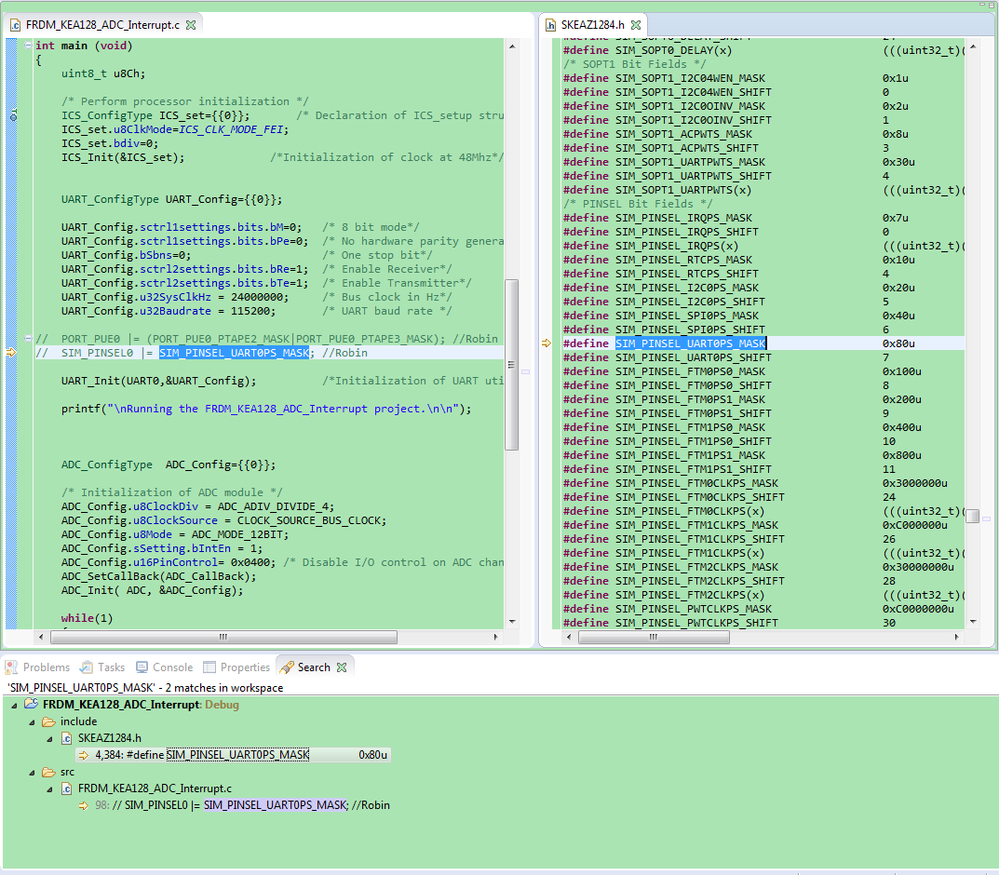
Task: Switch to the SKEAZ1284.h header tab
Action: pyautogui.click(x=593, y=25)
